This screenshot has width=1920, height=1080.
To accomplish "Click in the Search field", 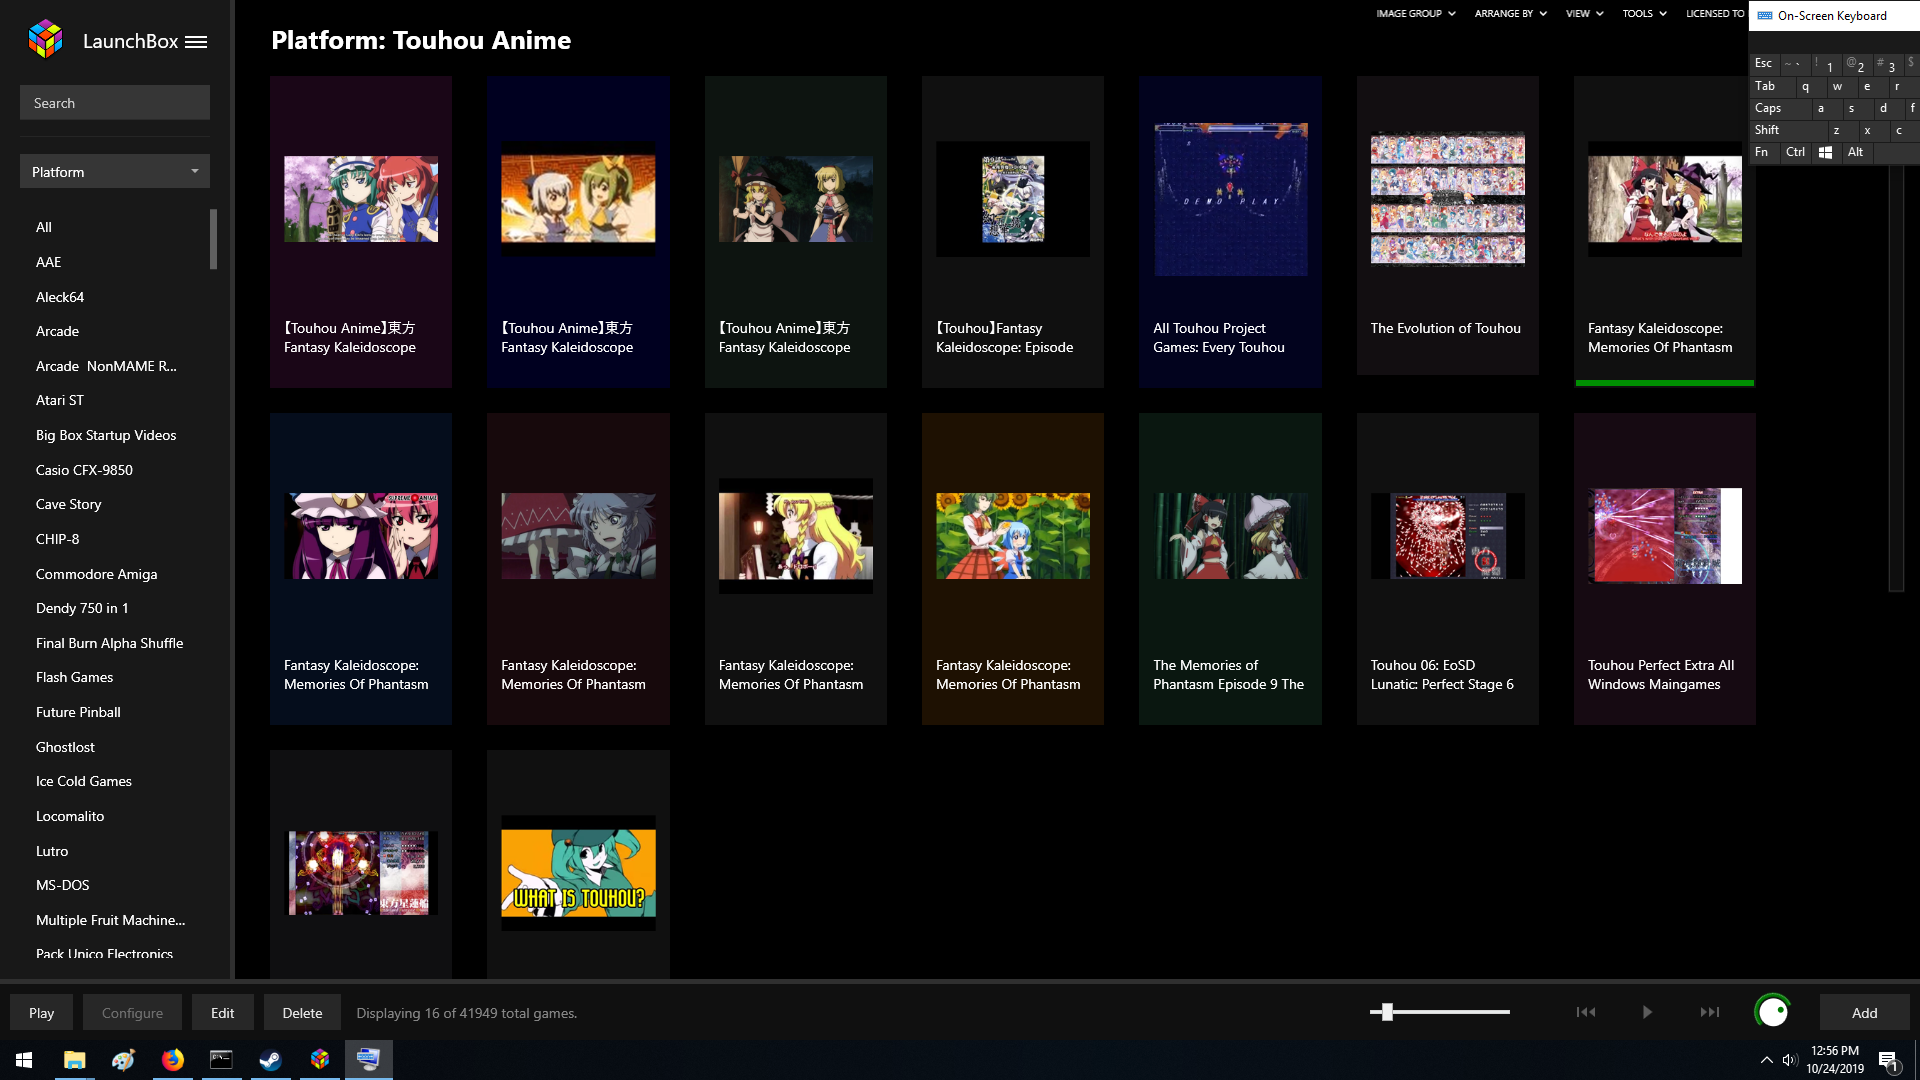I will click(x=115, y=103).
